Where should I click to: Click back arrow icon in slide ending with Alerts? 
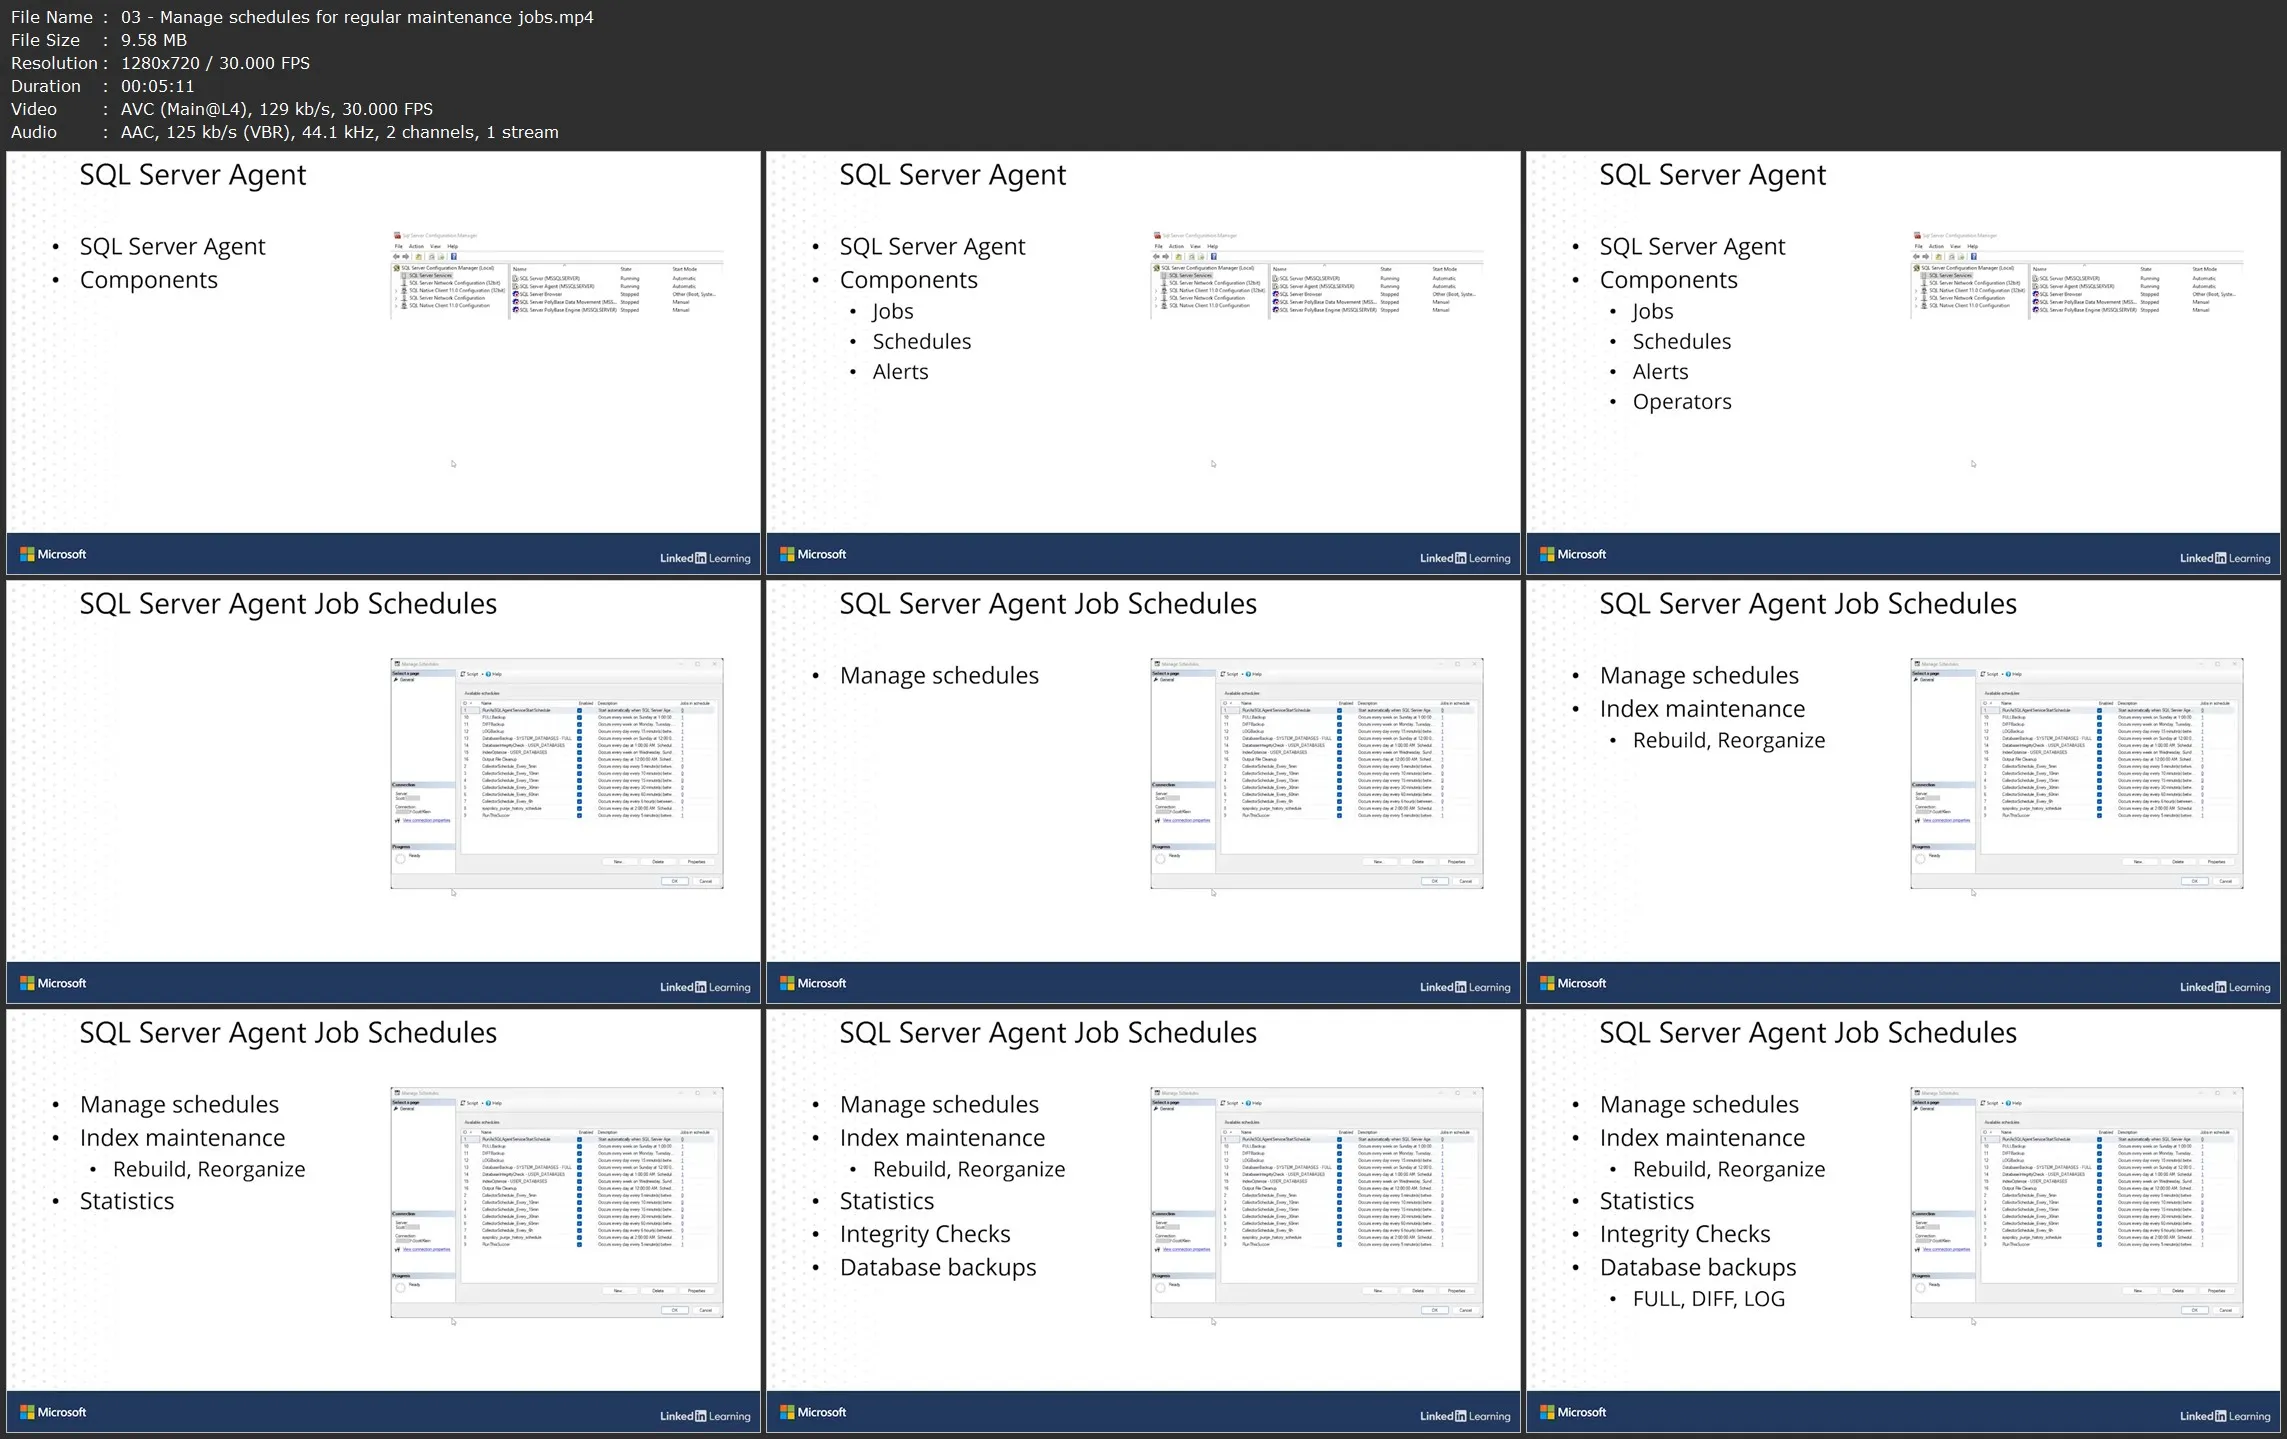pyautogui.click(x=1157, y=257)
